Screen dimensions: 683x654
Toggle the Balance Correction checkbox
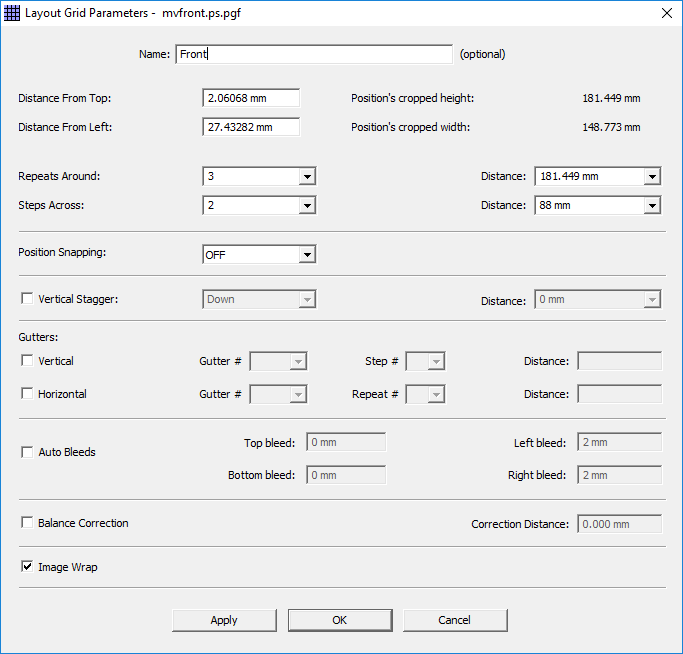[27, 523]
